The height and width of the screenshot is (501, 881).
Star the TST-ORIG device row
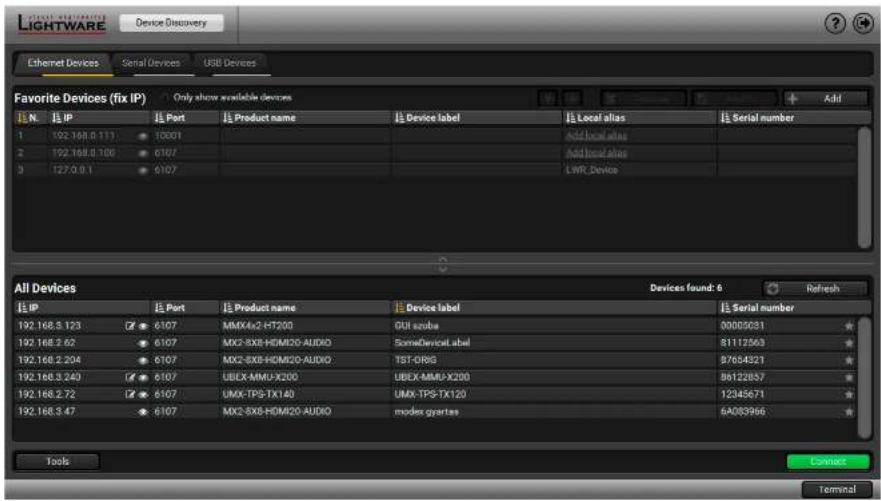[x=849, y=360]
